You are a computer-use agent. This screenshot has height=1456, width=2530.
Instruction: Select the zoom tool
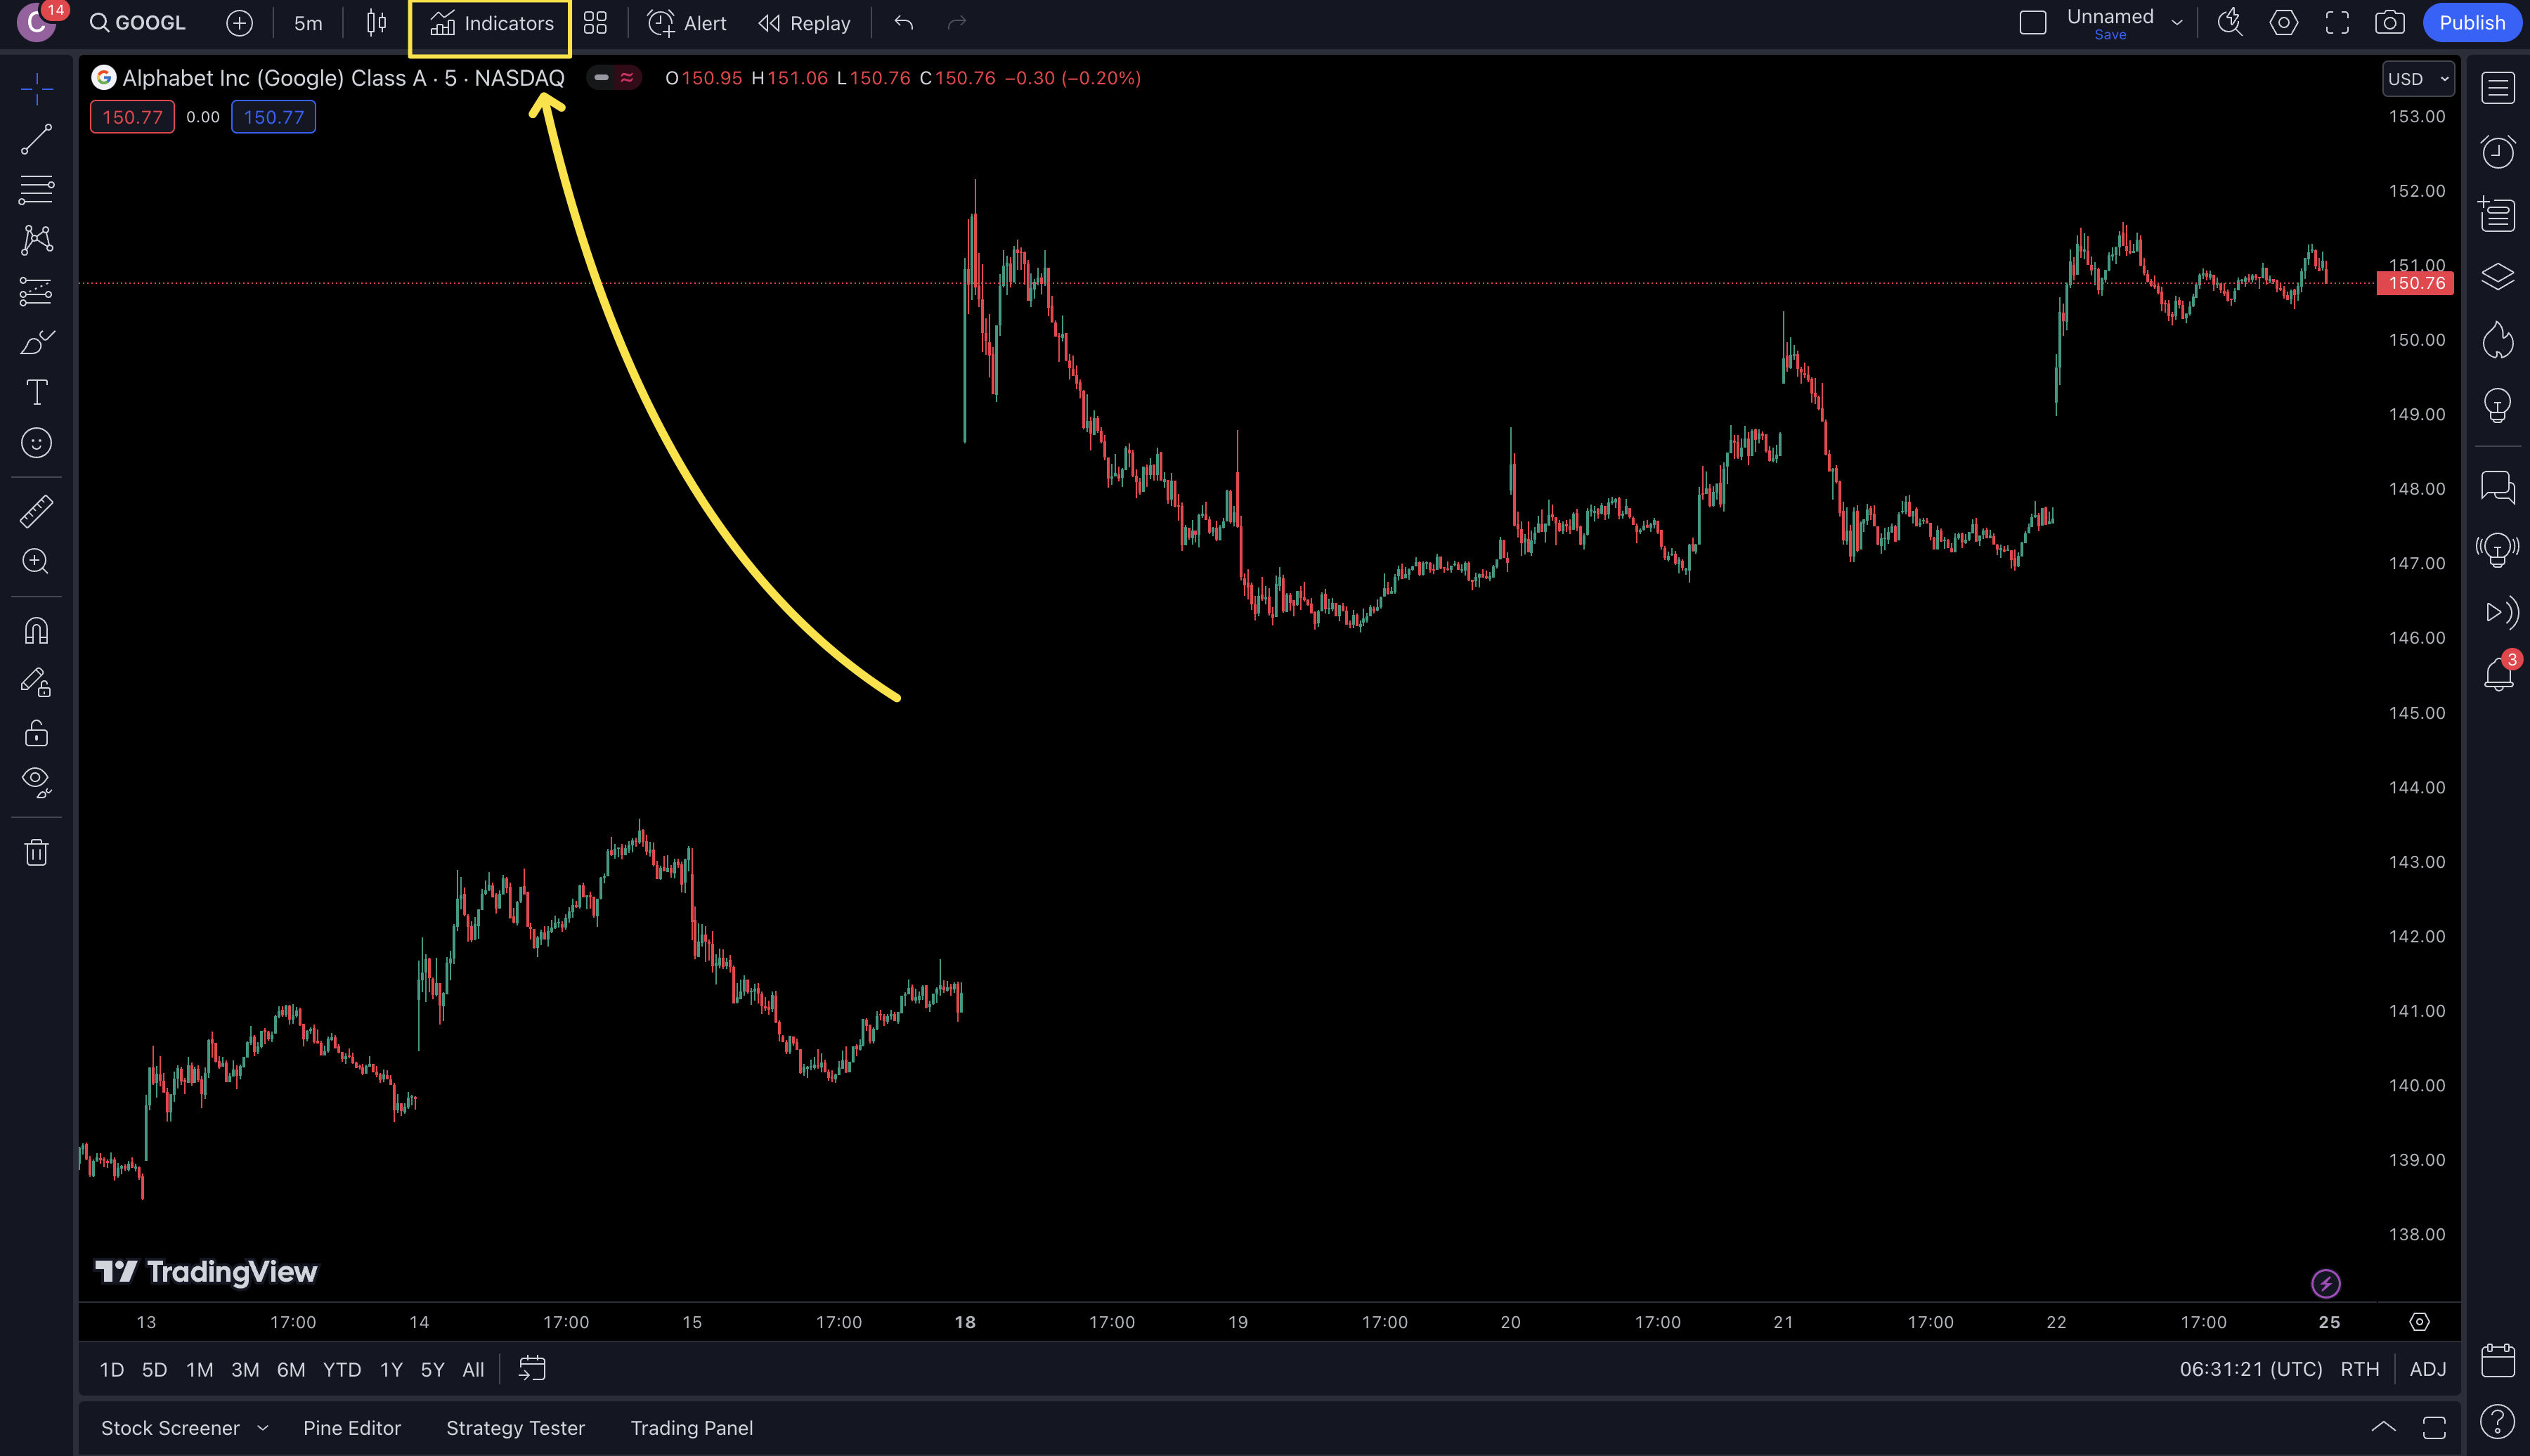[x=37, y=561]
